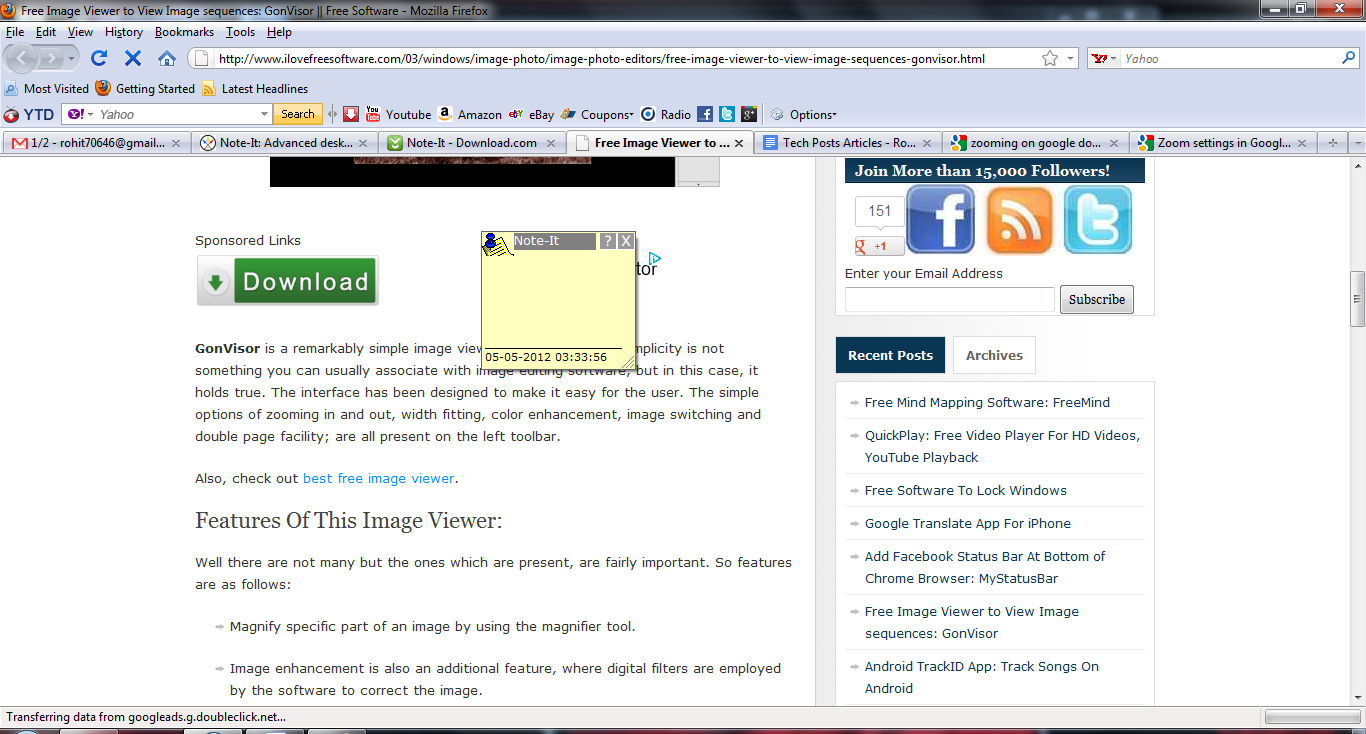
Task: Click the page vertical scrollbar thumb
Action: pyautogui.click(x=1357, y=299)
